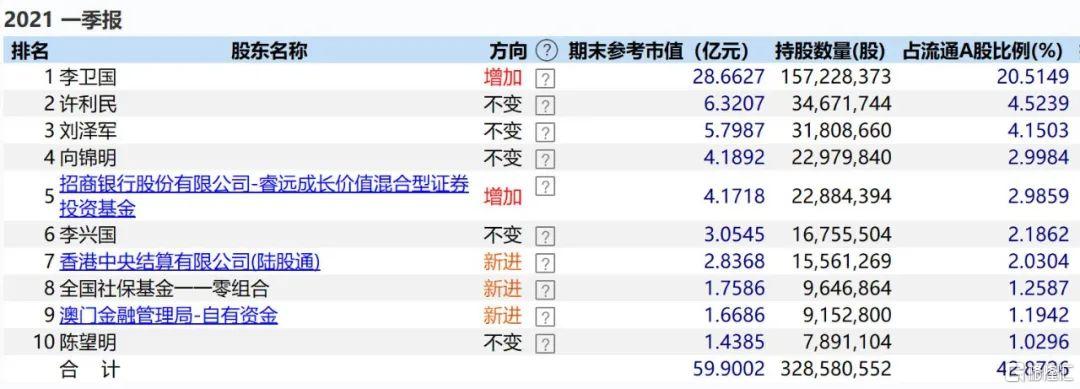1080x389 pixels.
Task: Click the question icon in 向锦明 row
Action: [x=545, y=158]
